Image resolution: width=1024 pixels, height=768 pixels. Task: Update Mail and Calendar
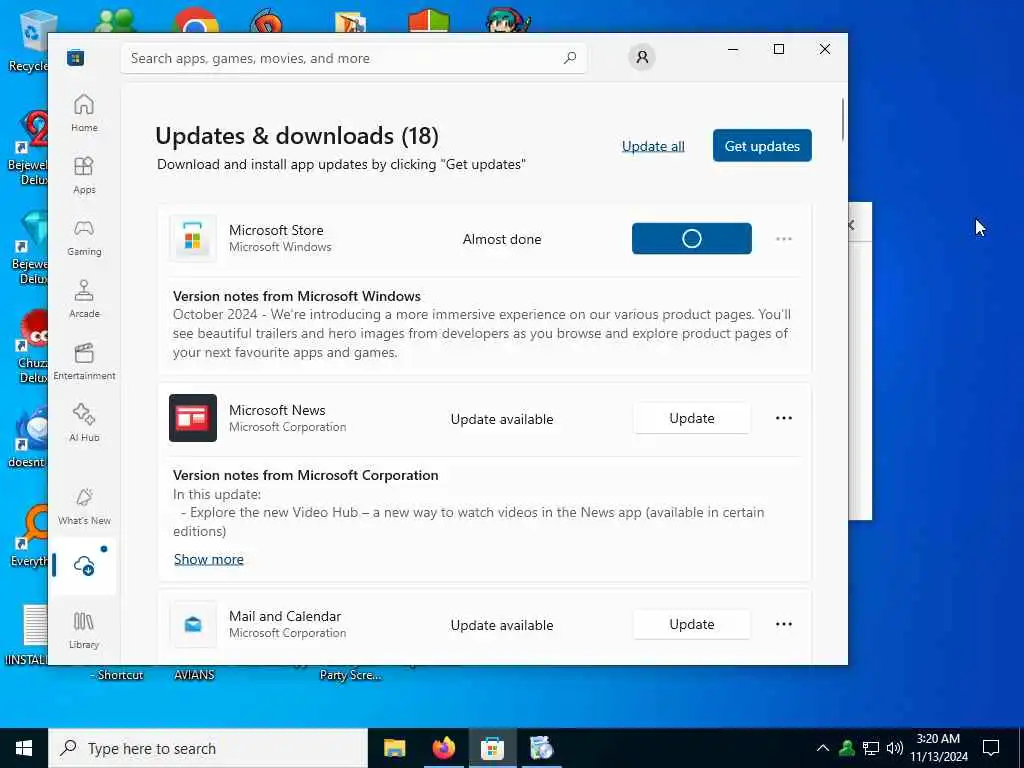[692, 624]
